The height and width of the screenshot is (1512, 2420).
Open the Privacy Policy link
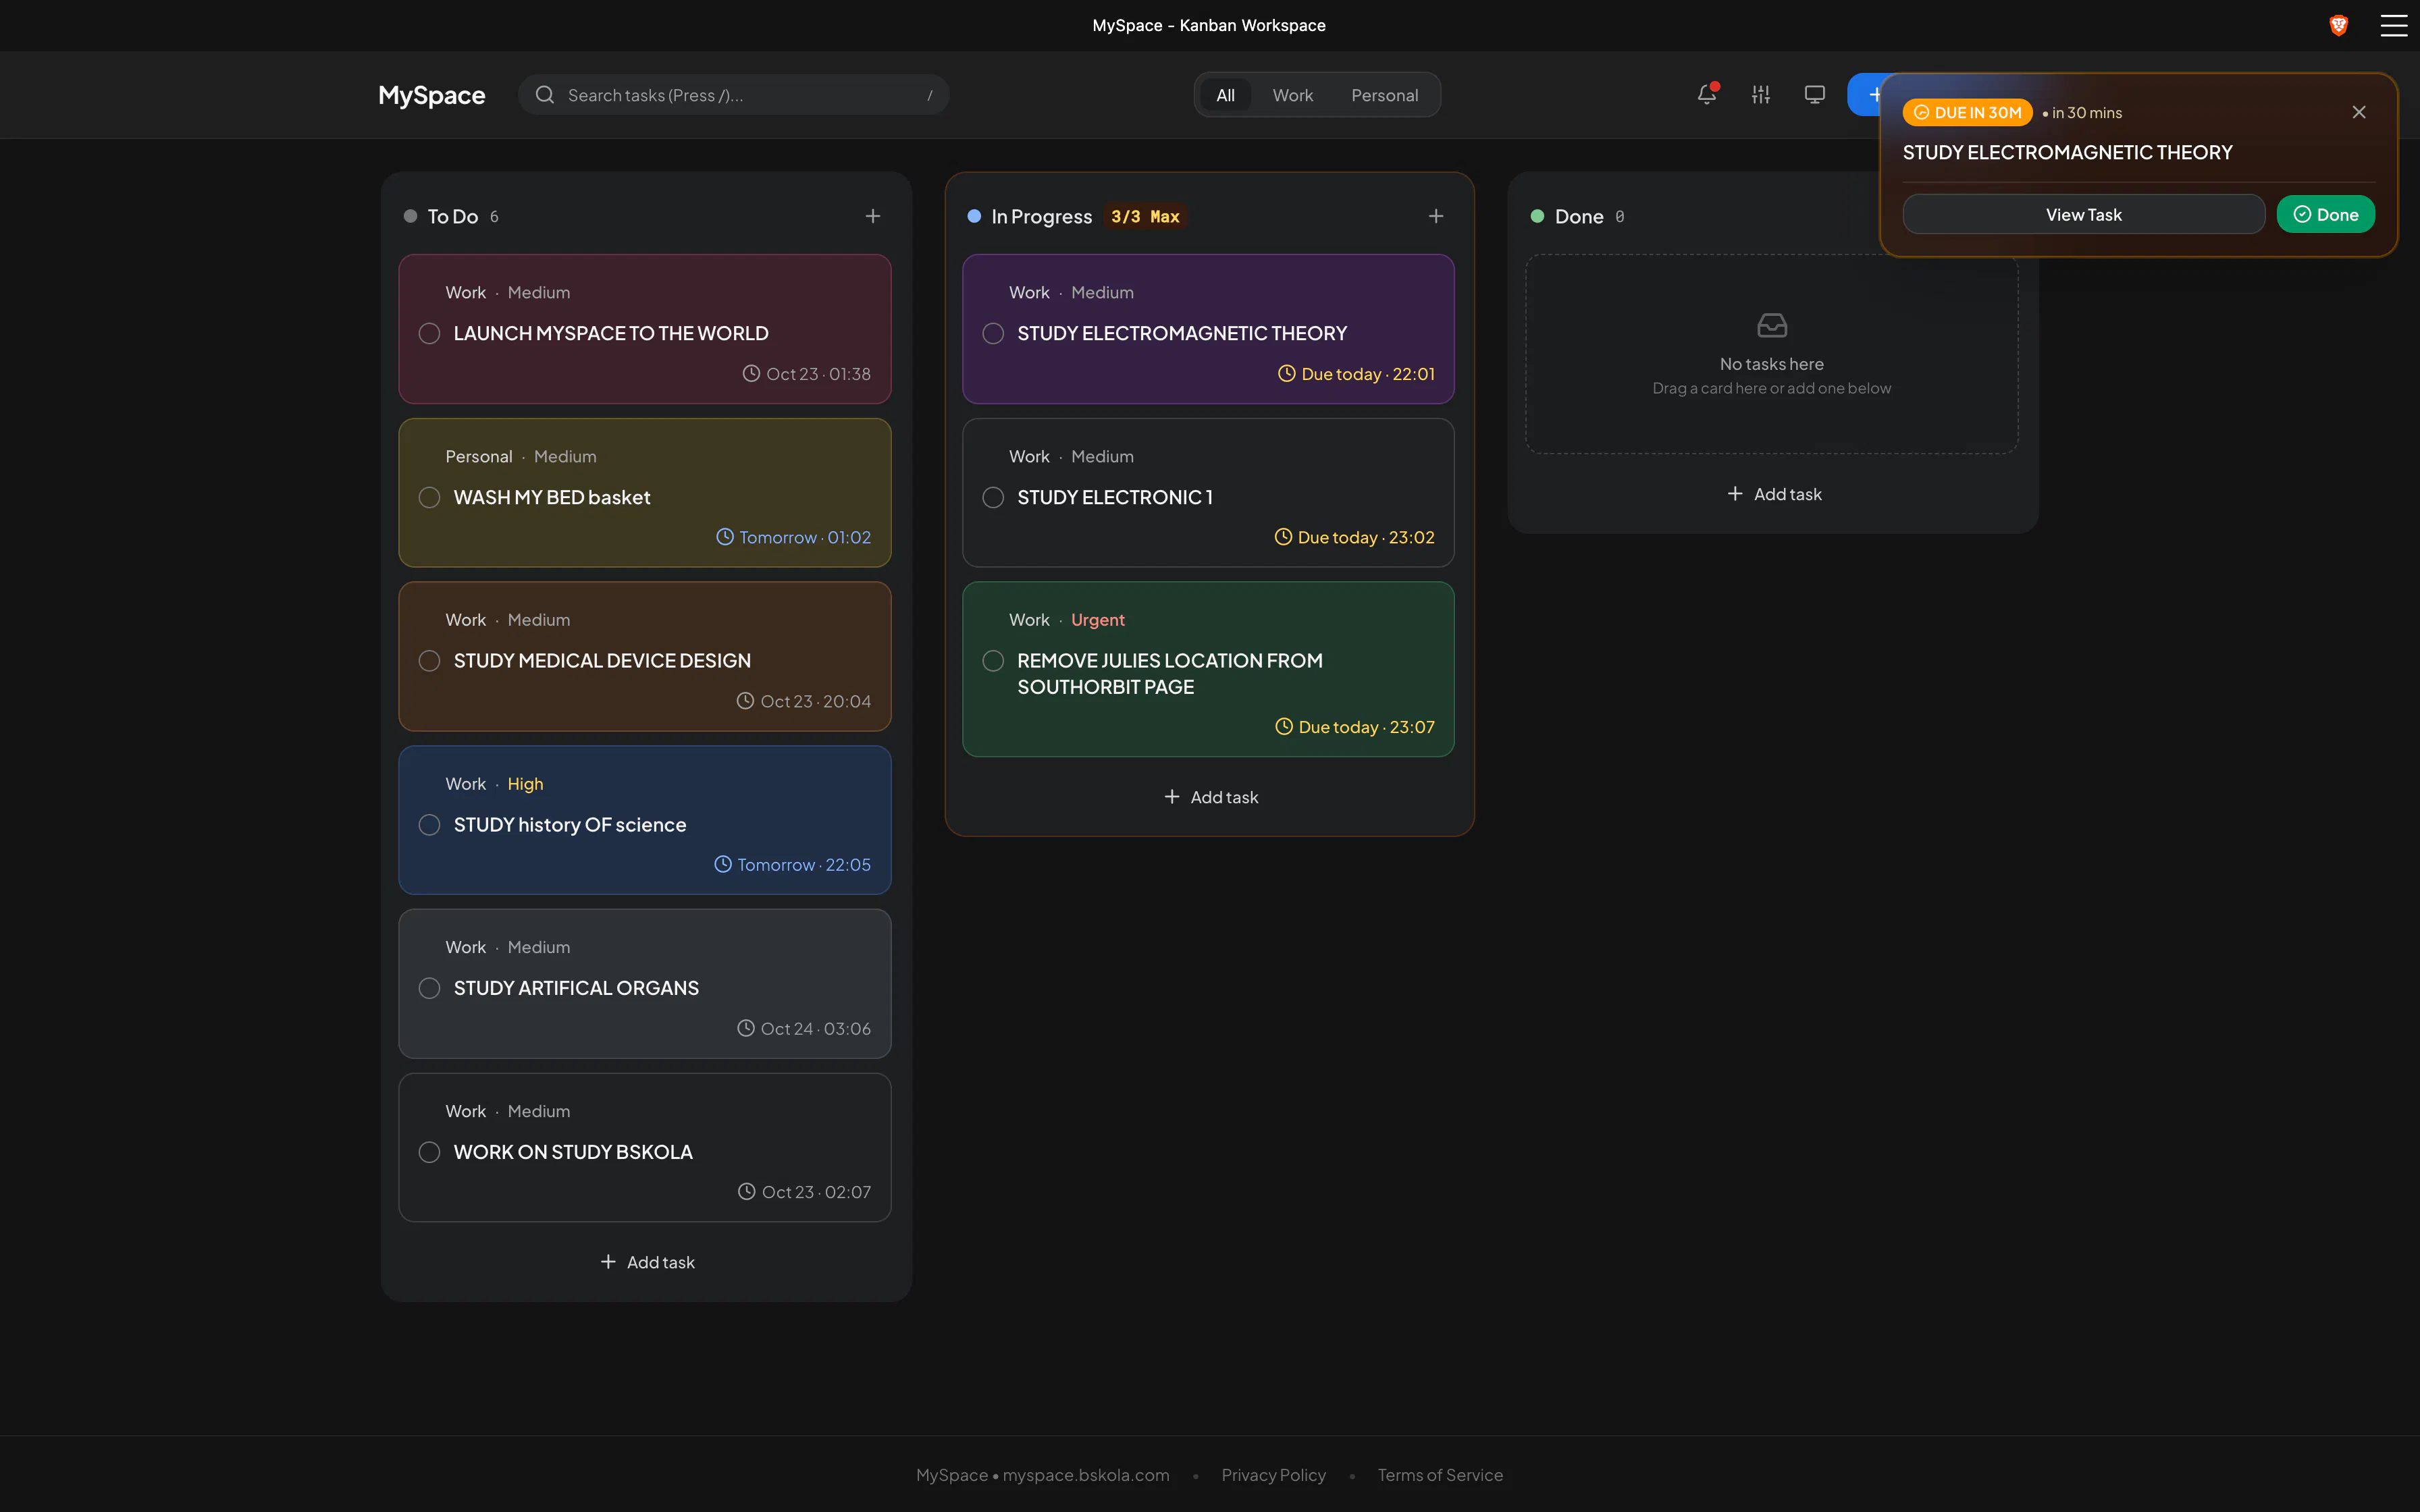[x=1273, y=1475]
